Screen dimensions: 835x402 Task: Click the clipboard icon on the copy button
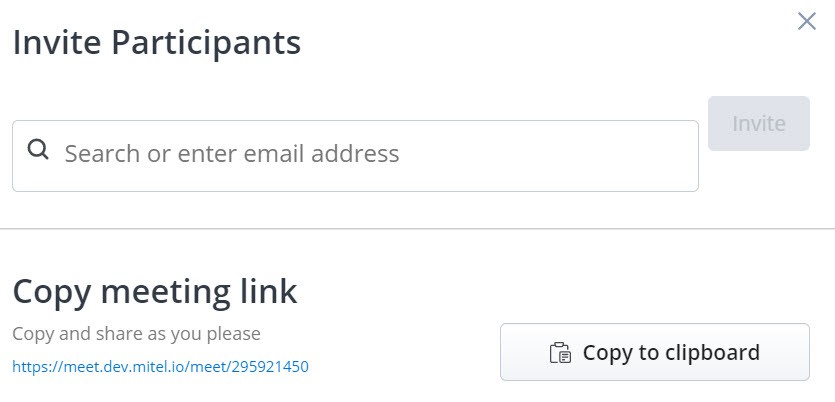[x=560, y=353]
